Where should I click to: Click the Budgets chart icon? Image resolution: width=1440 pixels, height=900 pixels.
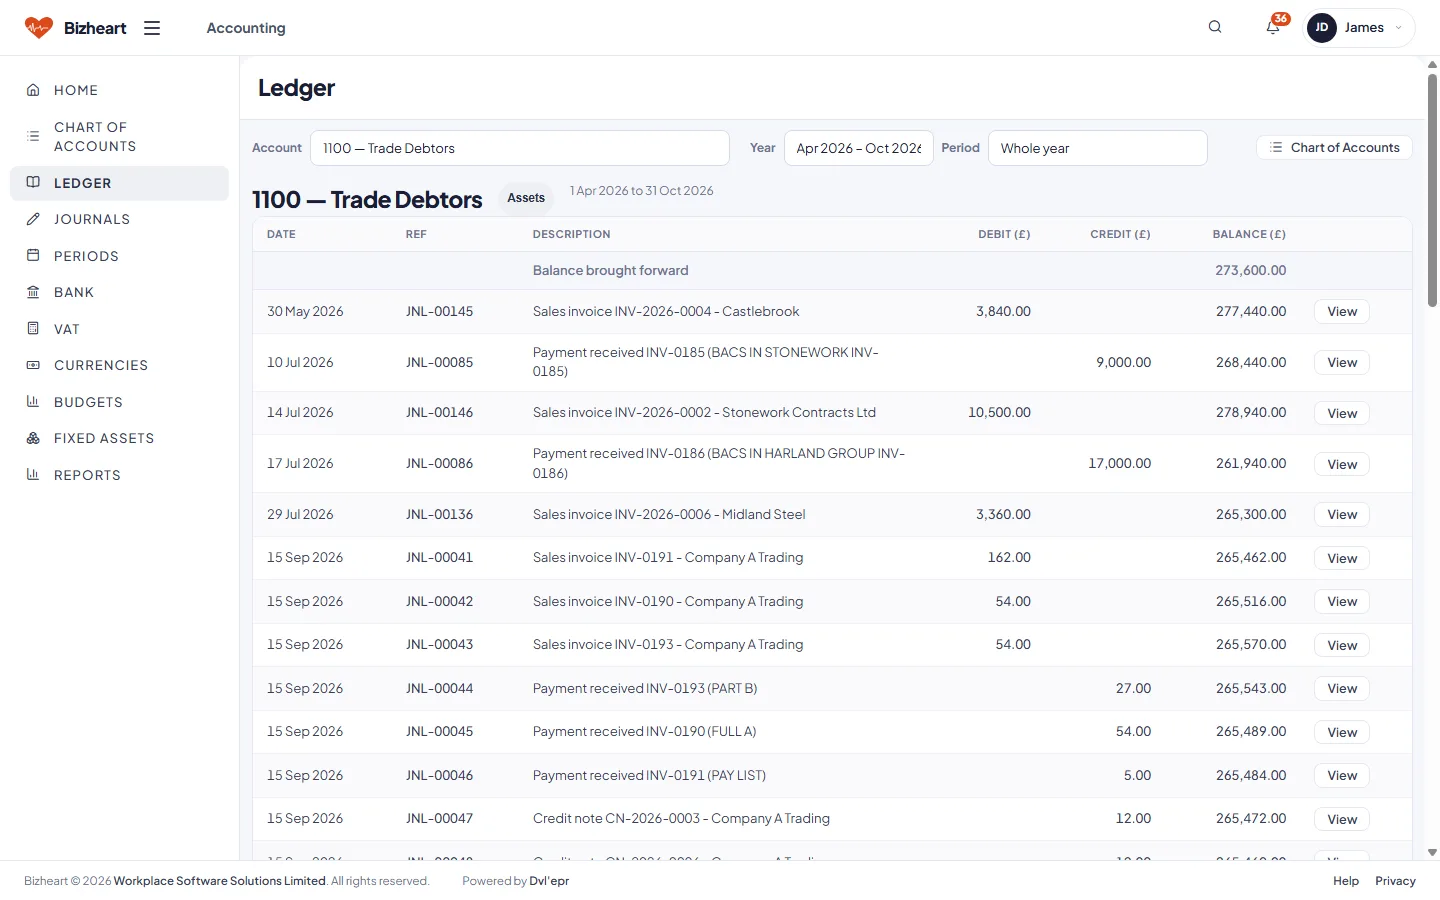click(33, 402)
